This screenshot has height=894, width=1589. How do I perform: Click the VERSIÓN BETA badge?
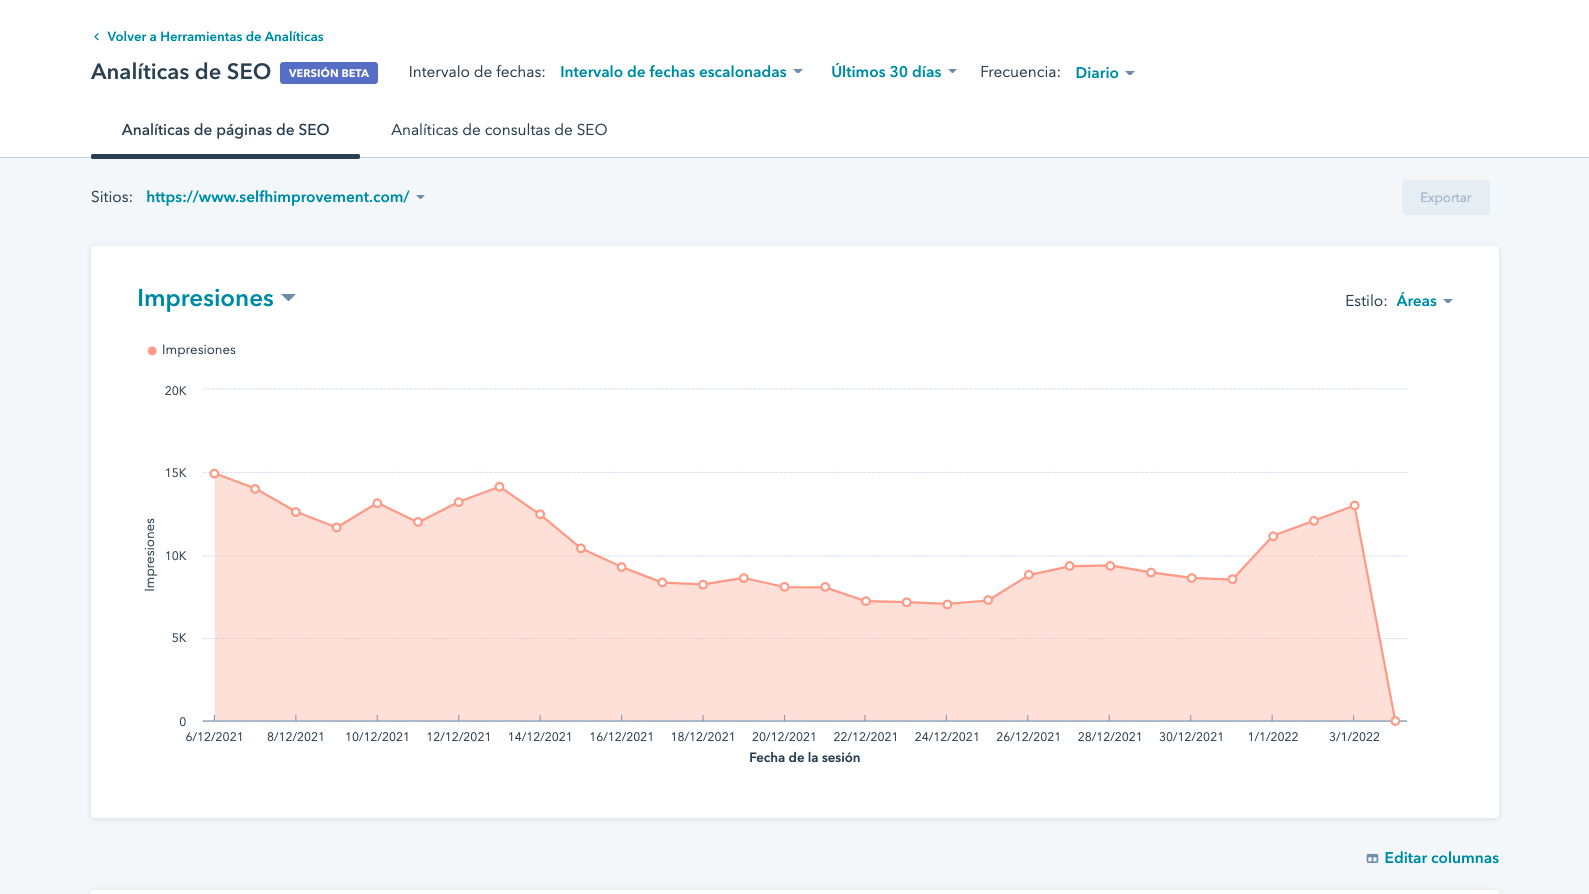pos(328,73)
